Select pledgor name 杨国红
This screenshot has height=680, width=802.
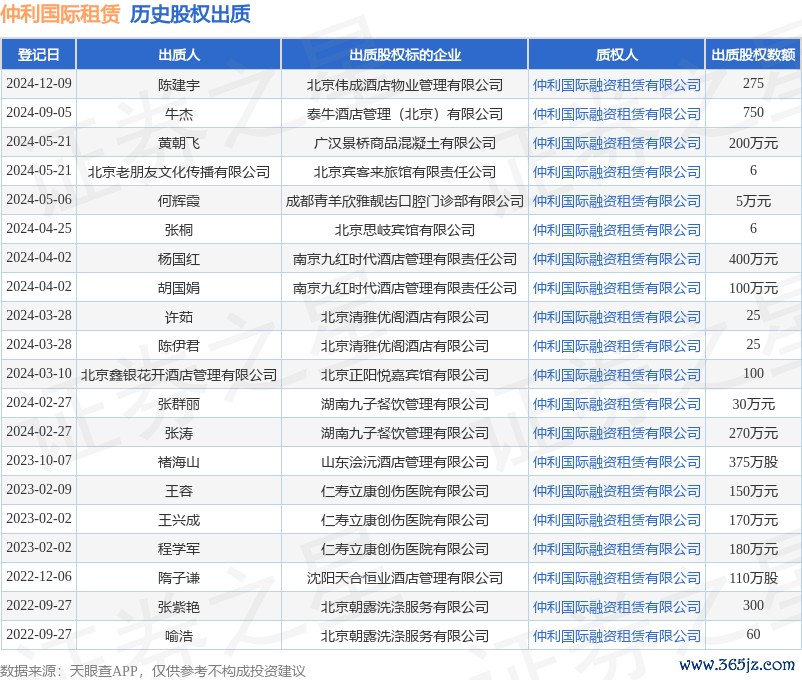[x=179, y=259]
